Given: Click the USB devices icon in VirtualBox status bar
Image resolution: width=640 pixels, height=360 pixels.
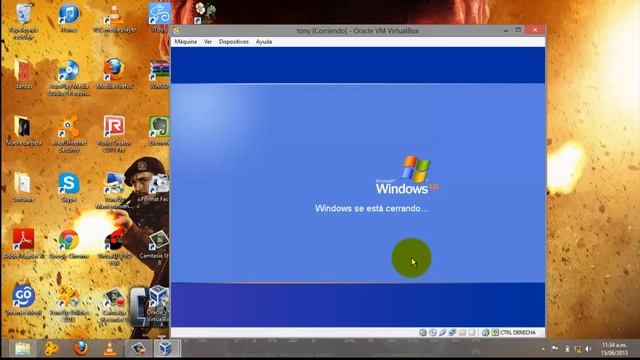Looking at the screenshot, I should [442, 333].
